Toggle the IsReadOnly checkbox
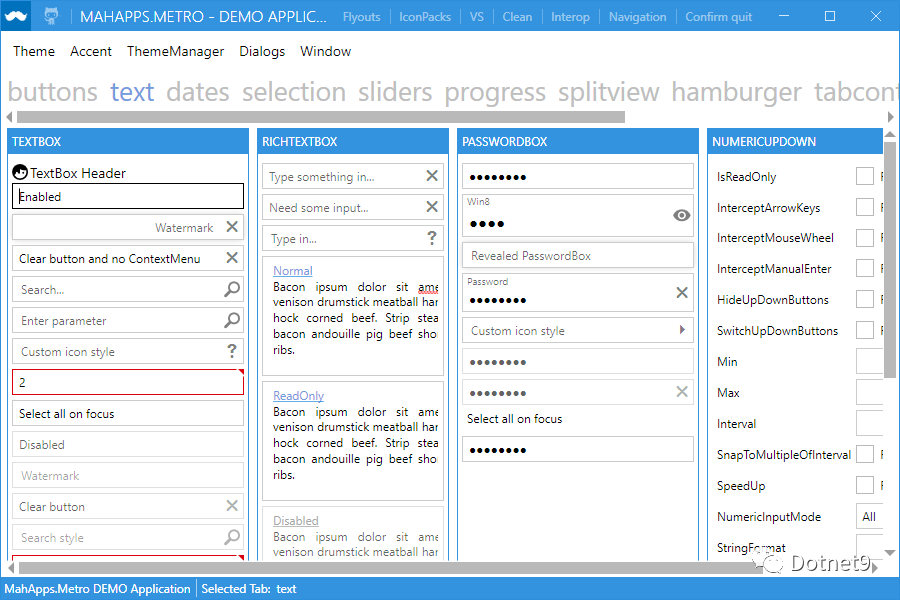The width and height of the screenshot is (900, 600). click(x=864, y=176)
